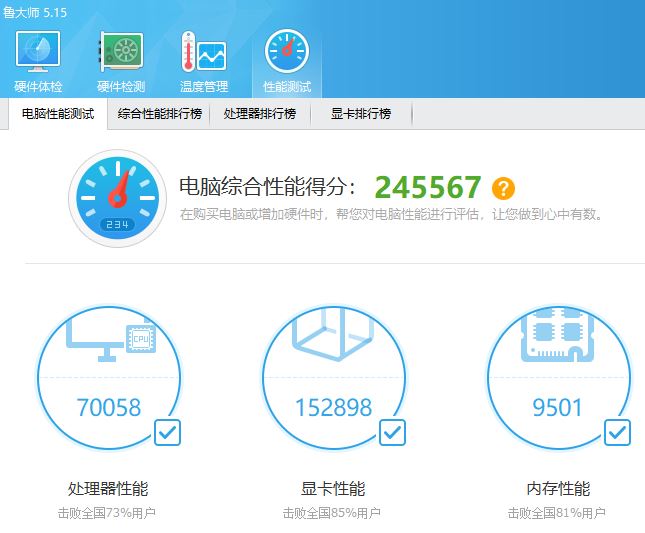Click the 击败全国73%用户 text

coord(107,513)
